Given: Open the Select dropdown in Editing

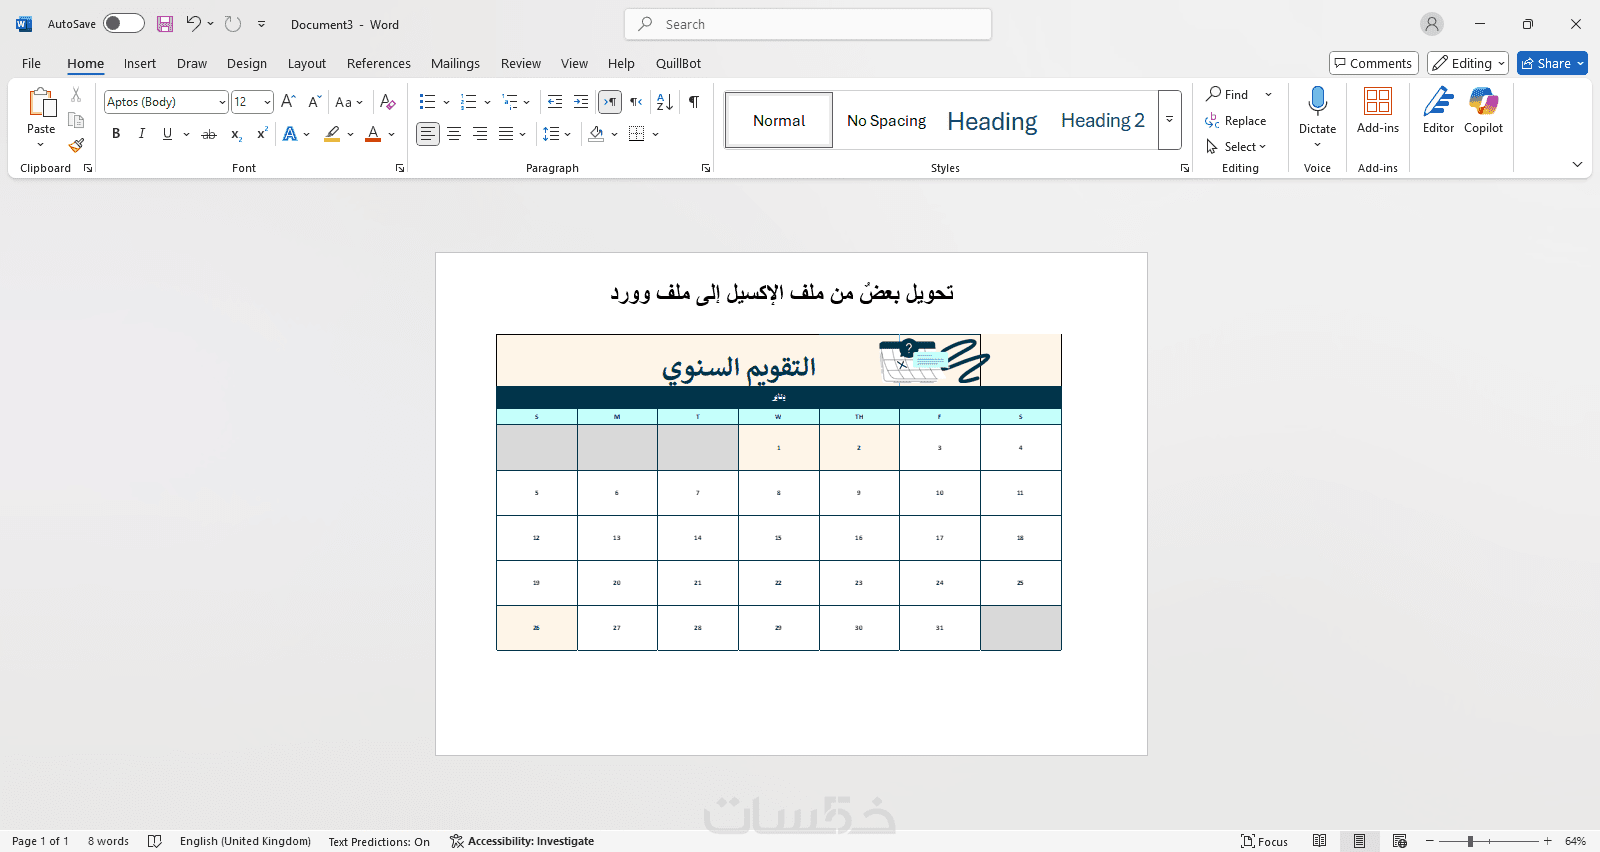Looking at the screenshot, I should pos(1237,147).
